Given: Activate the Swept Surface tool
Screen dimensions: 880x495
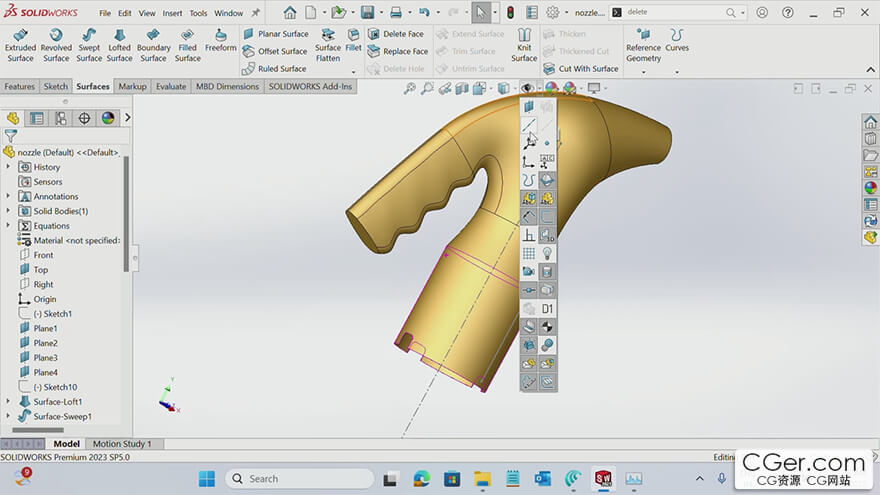Looking at the screenshot, I should (x=89, y=46).
